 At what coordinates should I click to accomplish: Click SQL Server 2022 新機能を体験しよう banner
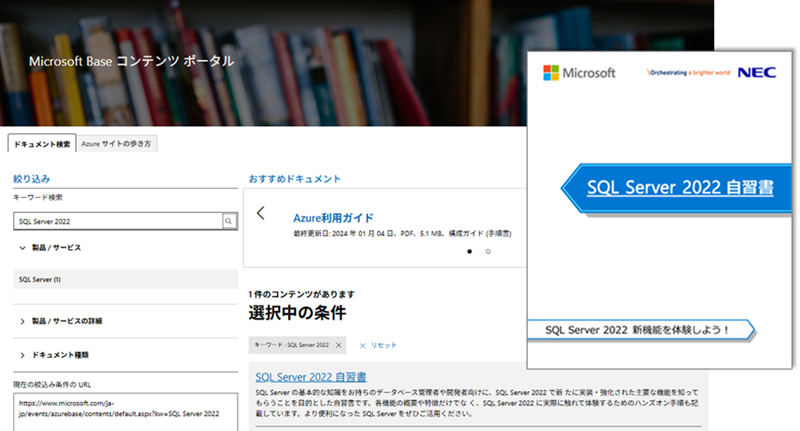640,329
